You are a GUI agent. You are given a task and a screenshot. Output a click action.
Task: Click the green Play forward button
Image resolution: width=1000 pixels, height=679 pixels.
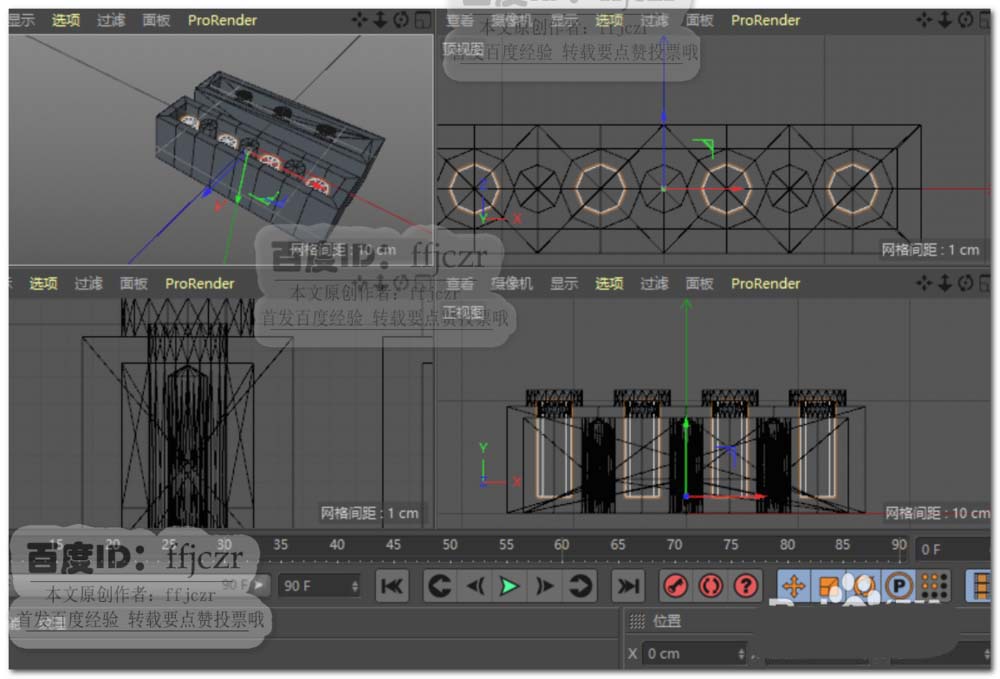510,586
